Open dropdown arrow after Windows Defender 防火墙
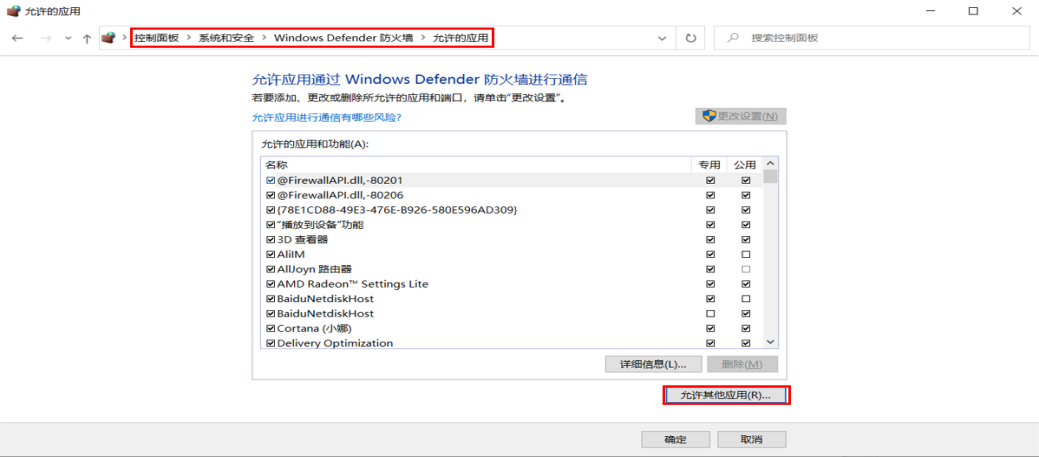This screenshot has height=457, width=1039. coord(423,38)
